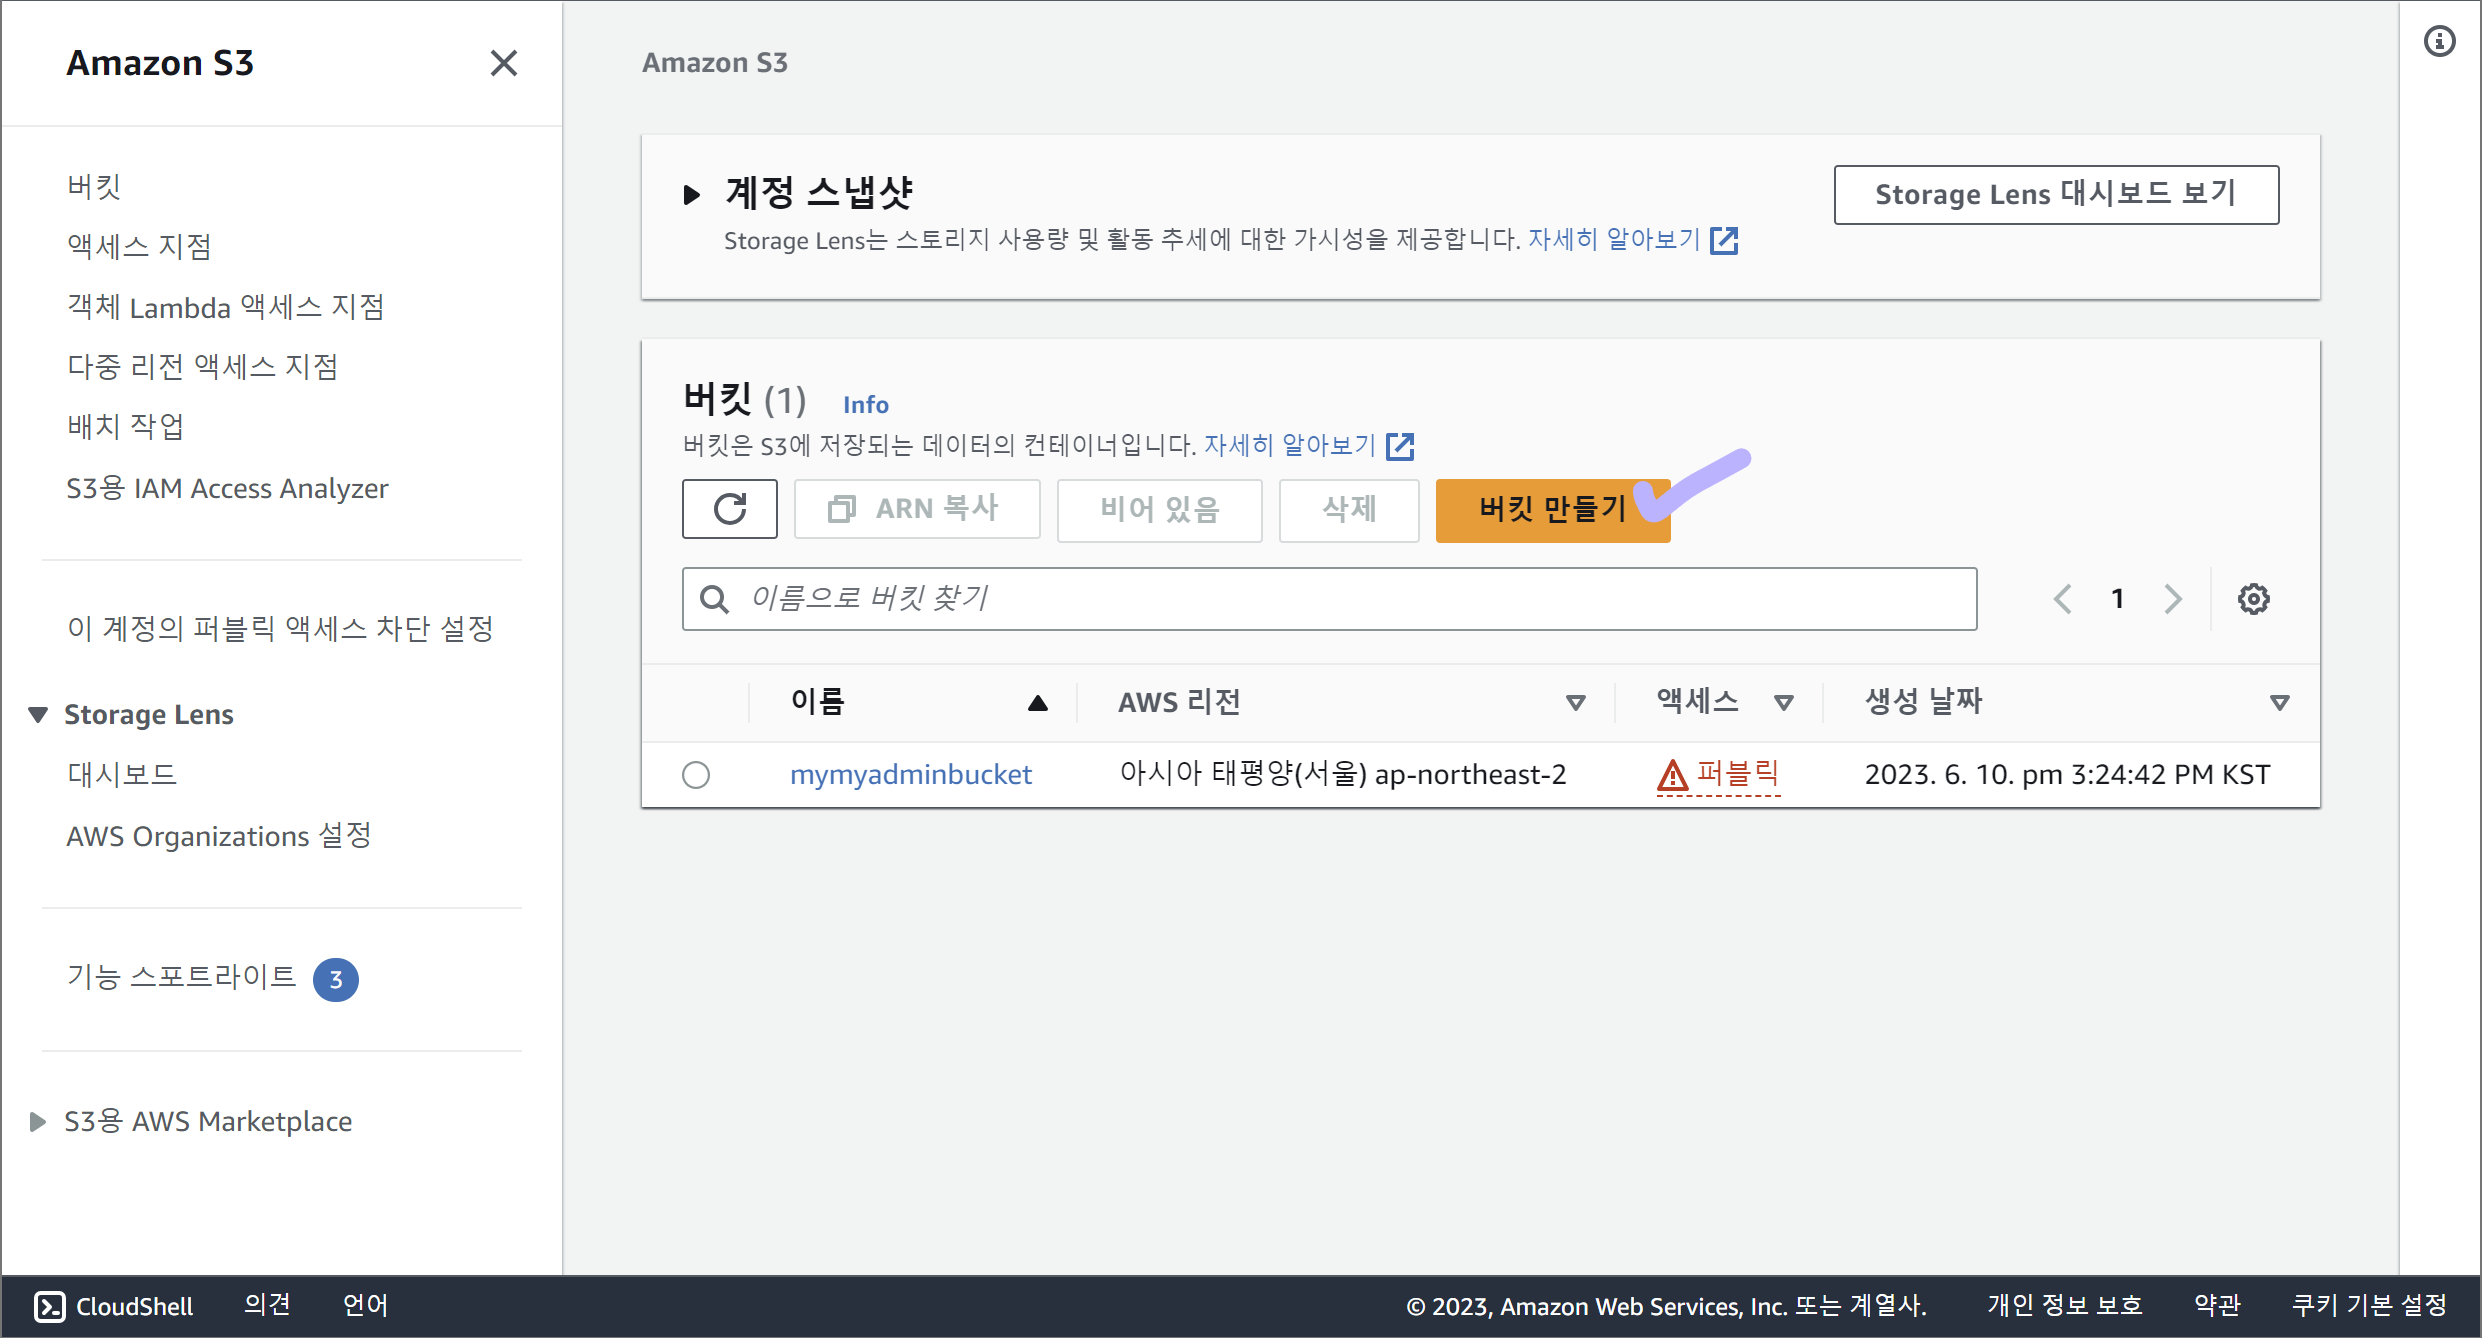
Task: Click the 생성 날짜 column header text
Action: [x=1923, y=702]
